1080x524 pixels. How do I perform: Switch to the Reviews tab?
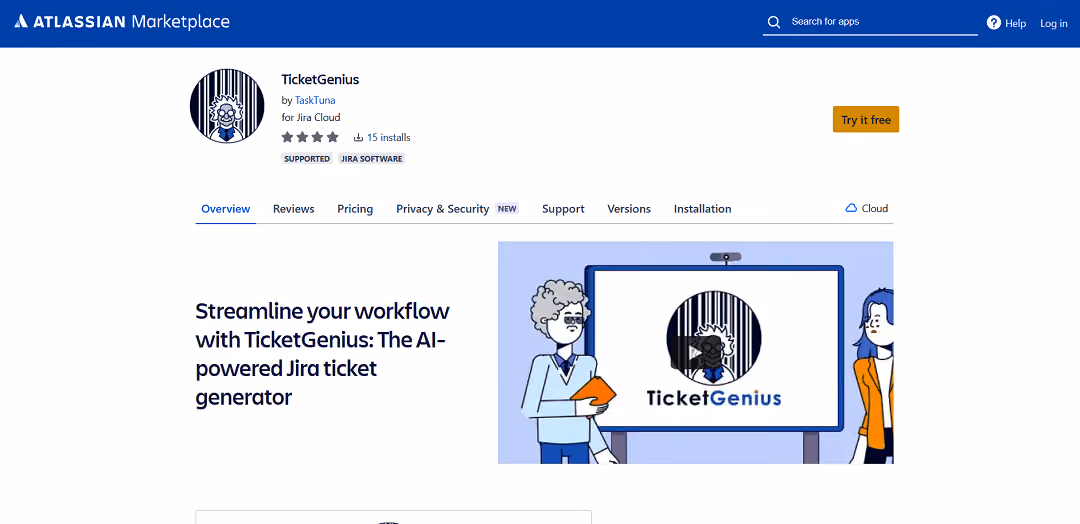tap(293, 209)
